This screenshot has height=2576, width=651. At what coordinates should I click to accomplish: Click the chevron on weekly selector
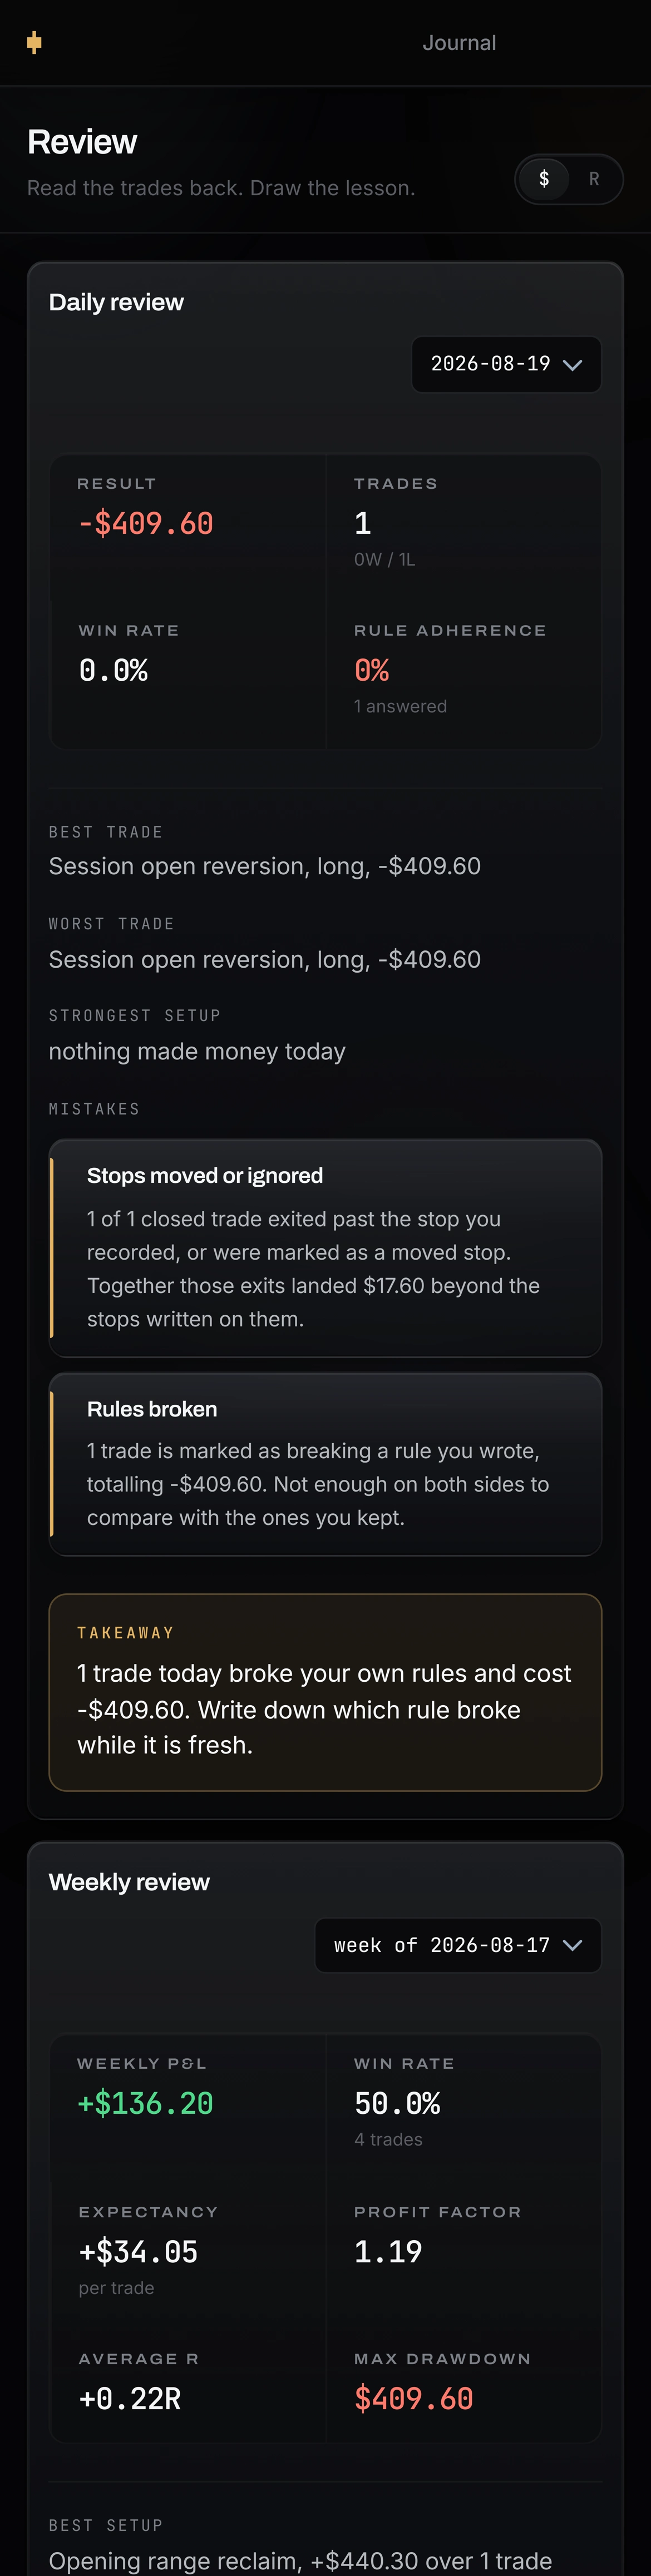(573, 1945)
